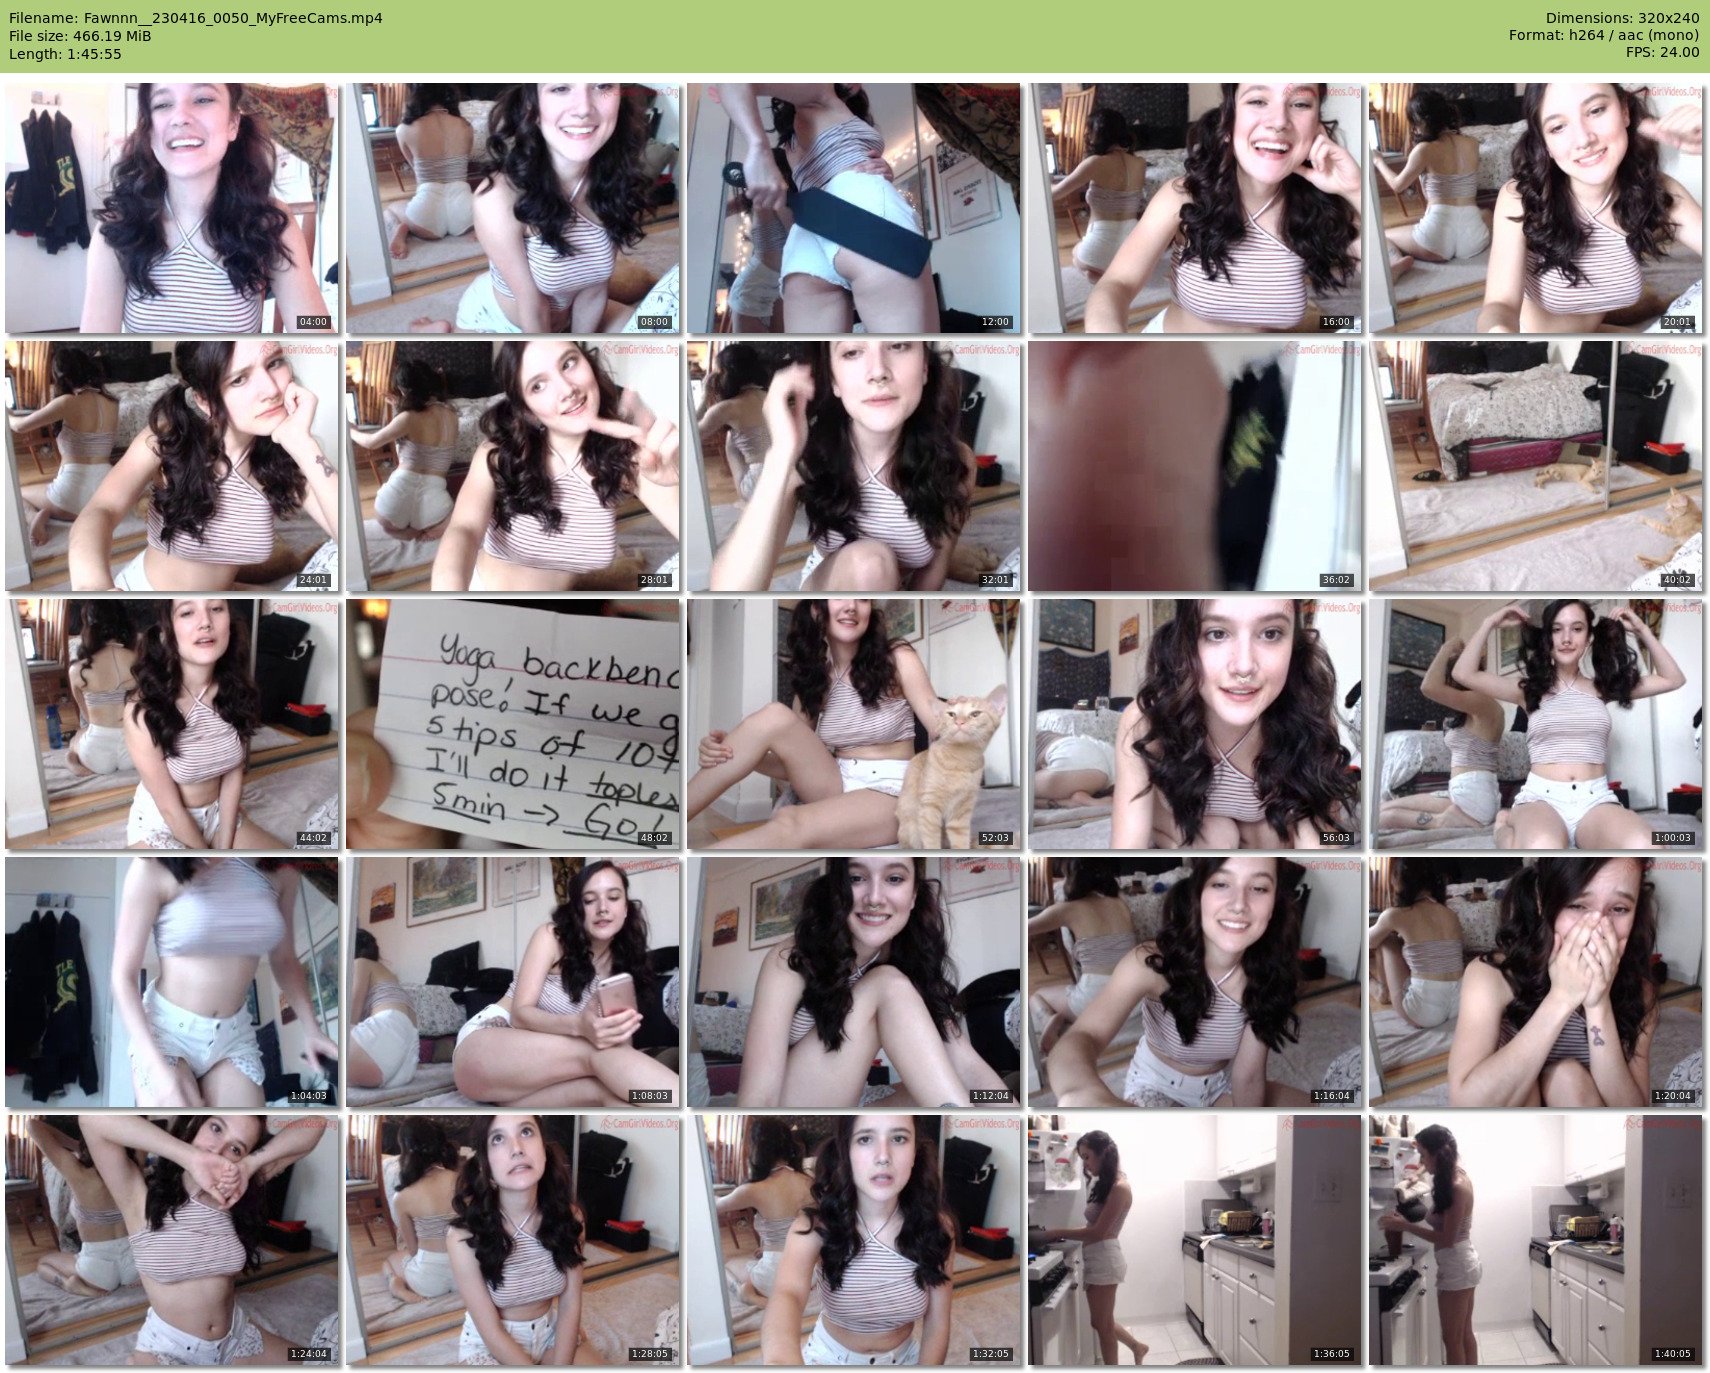Open the frame timestamped 1:28:05

[x=512, y=1240]
